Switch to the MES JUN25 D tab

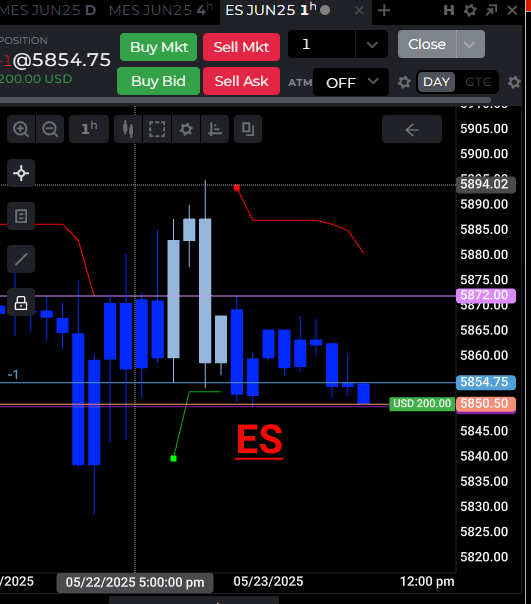point(48,10)
